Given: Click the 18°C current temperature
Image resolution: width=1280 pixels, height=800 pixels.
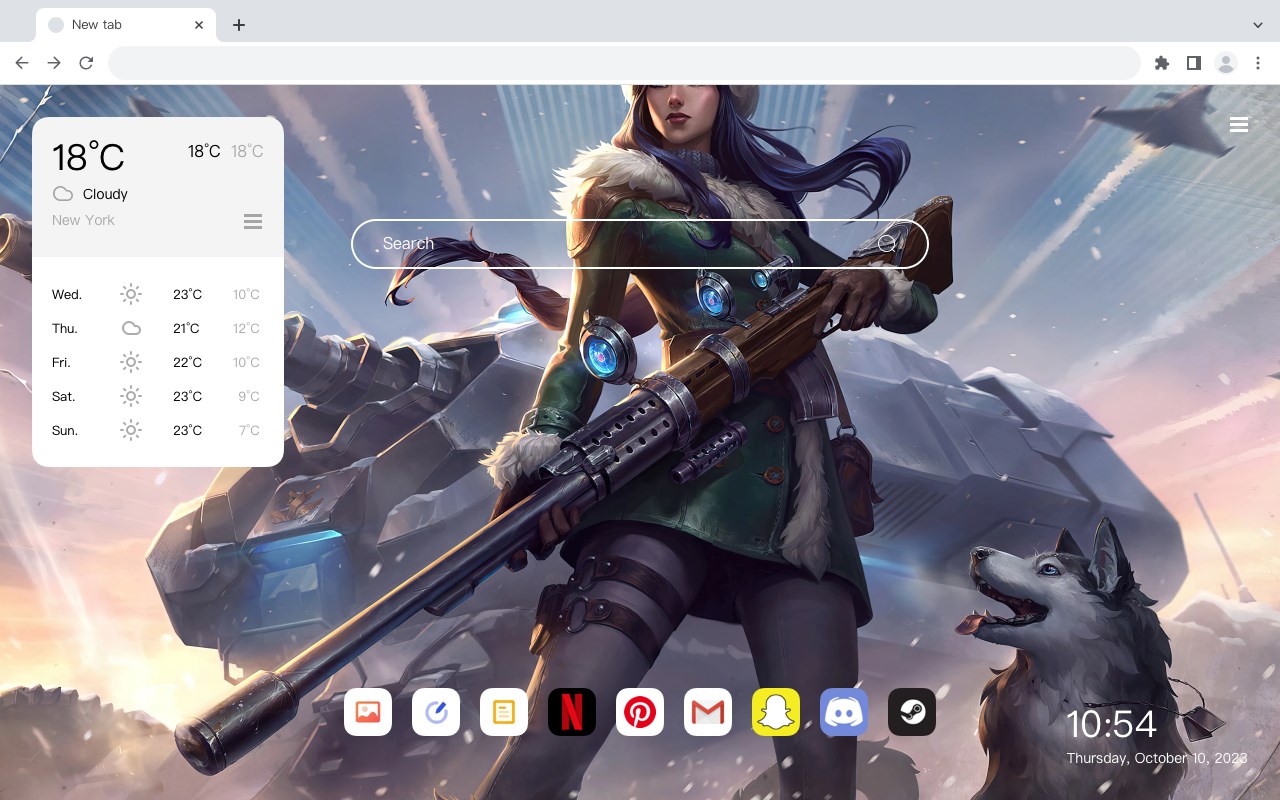Looking at the screenshot, I should 88,157.
